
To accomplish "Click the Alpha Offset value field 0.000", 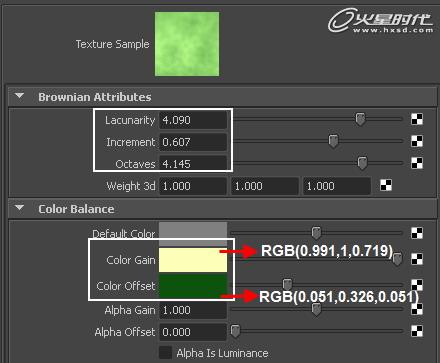I will [193, 332].
